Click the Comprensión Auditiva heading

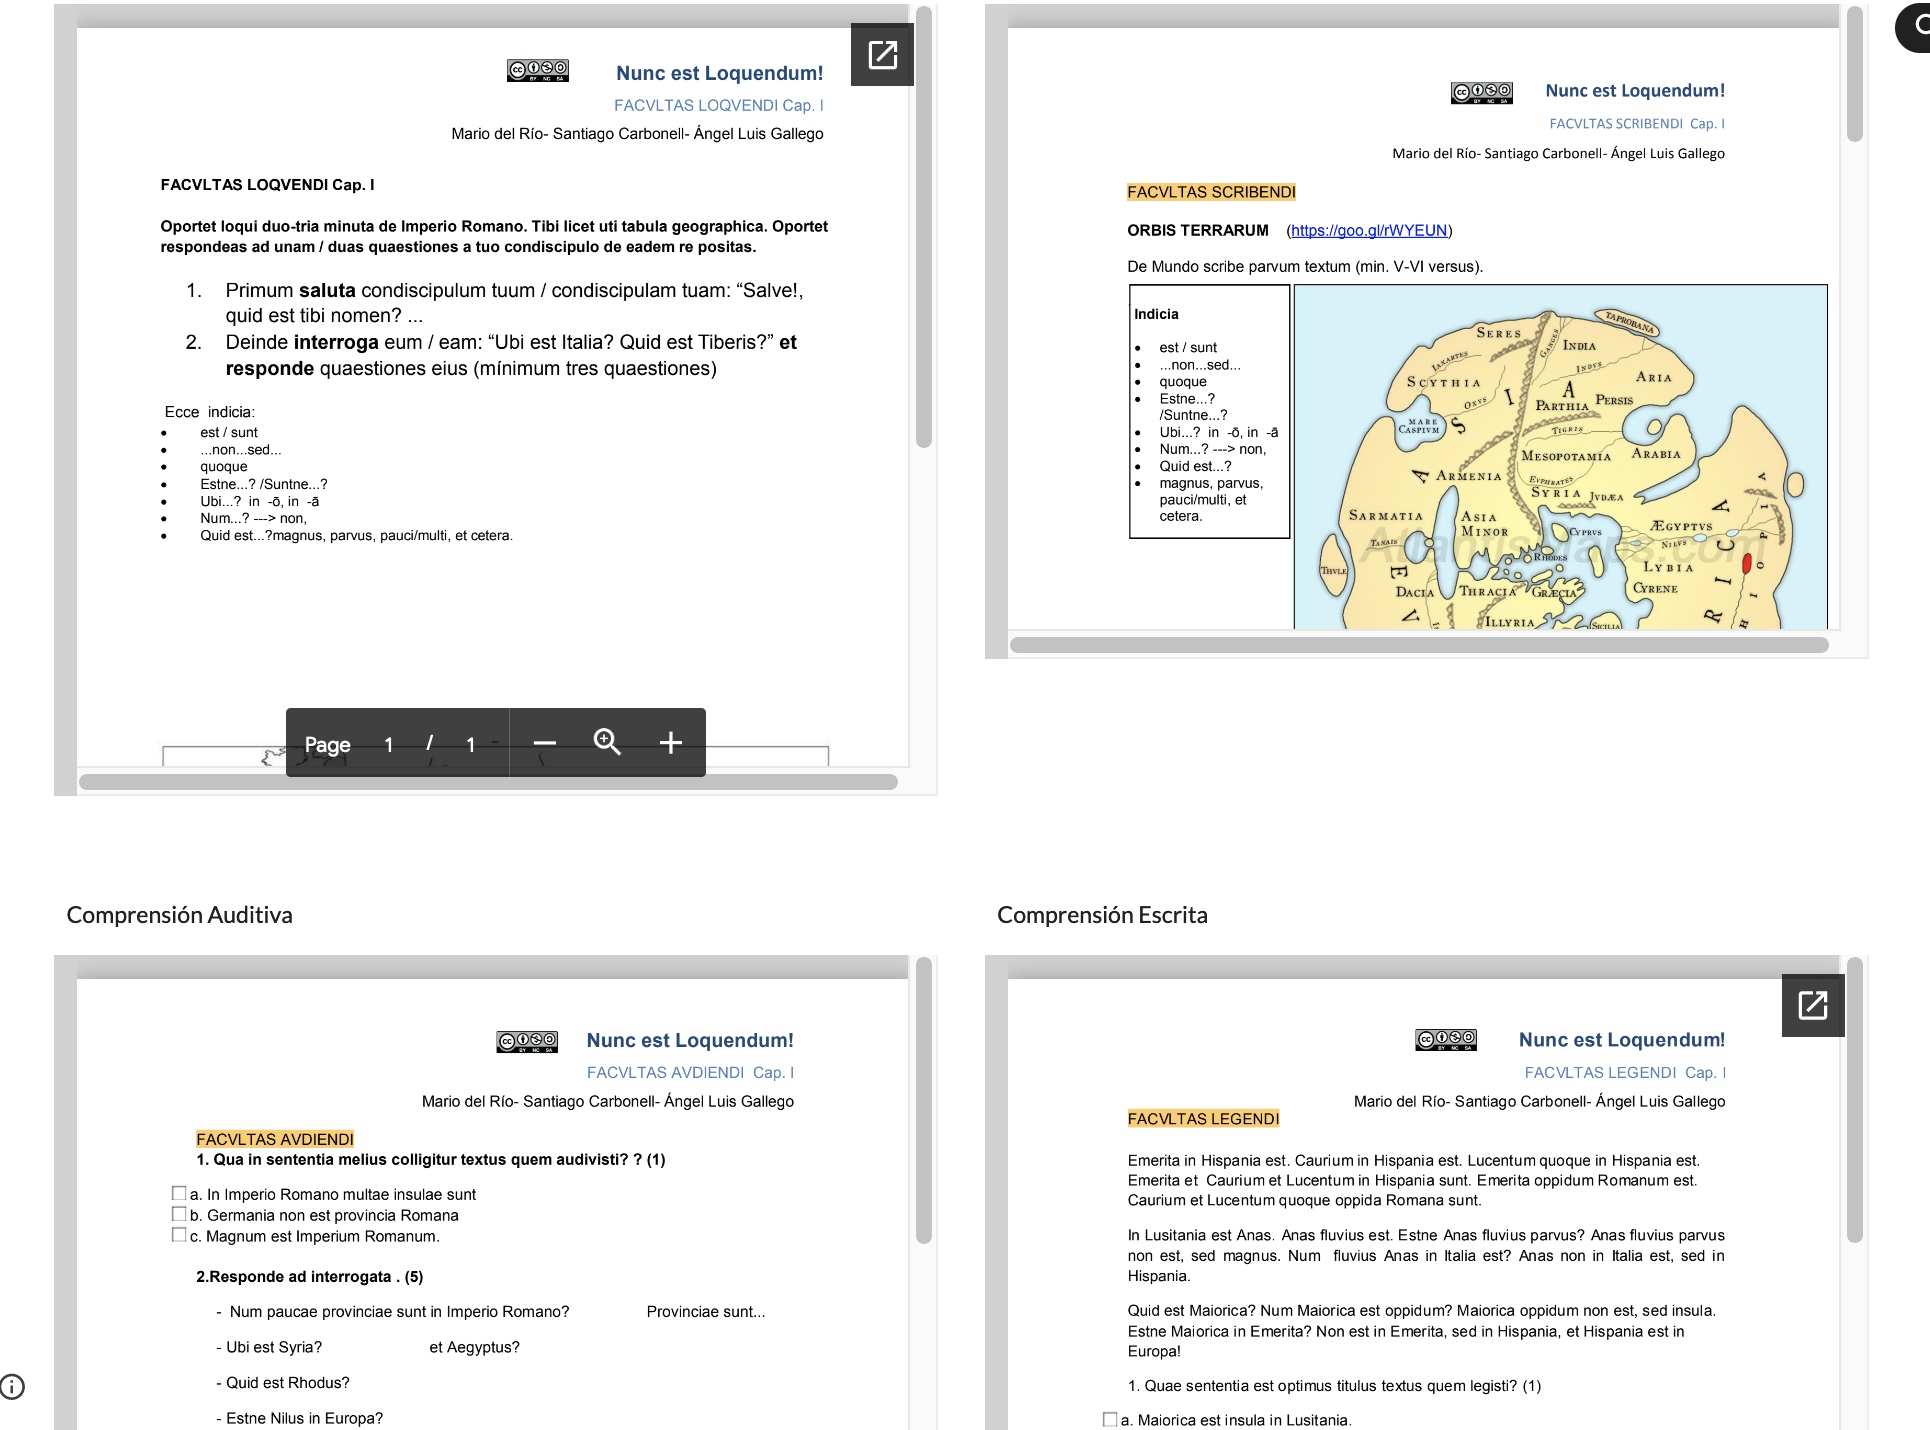[x=180, y=915]
